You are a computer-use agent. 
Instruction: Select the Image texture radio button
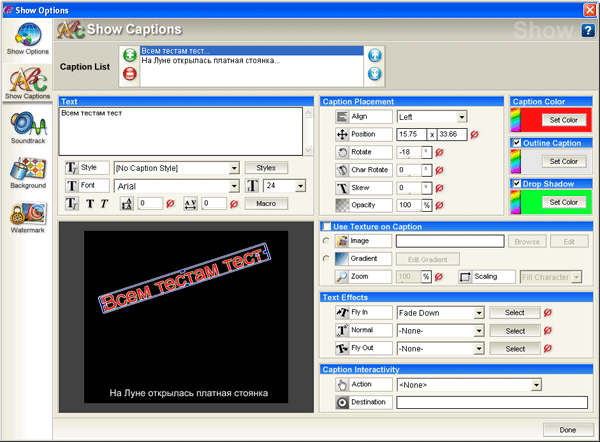click(x=326, y=241)
